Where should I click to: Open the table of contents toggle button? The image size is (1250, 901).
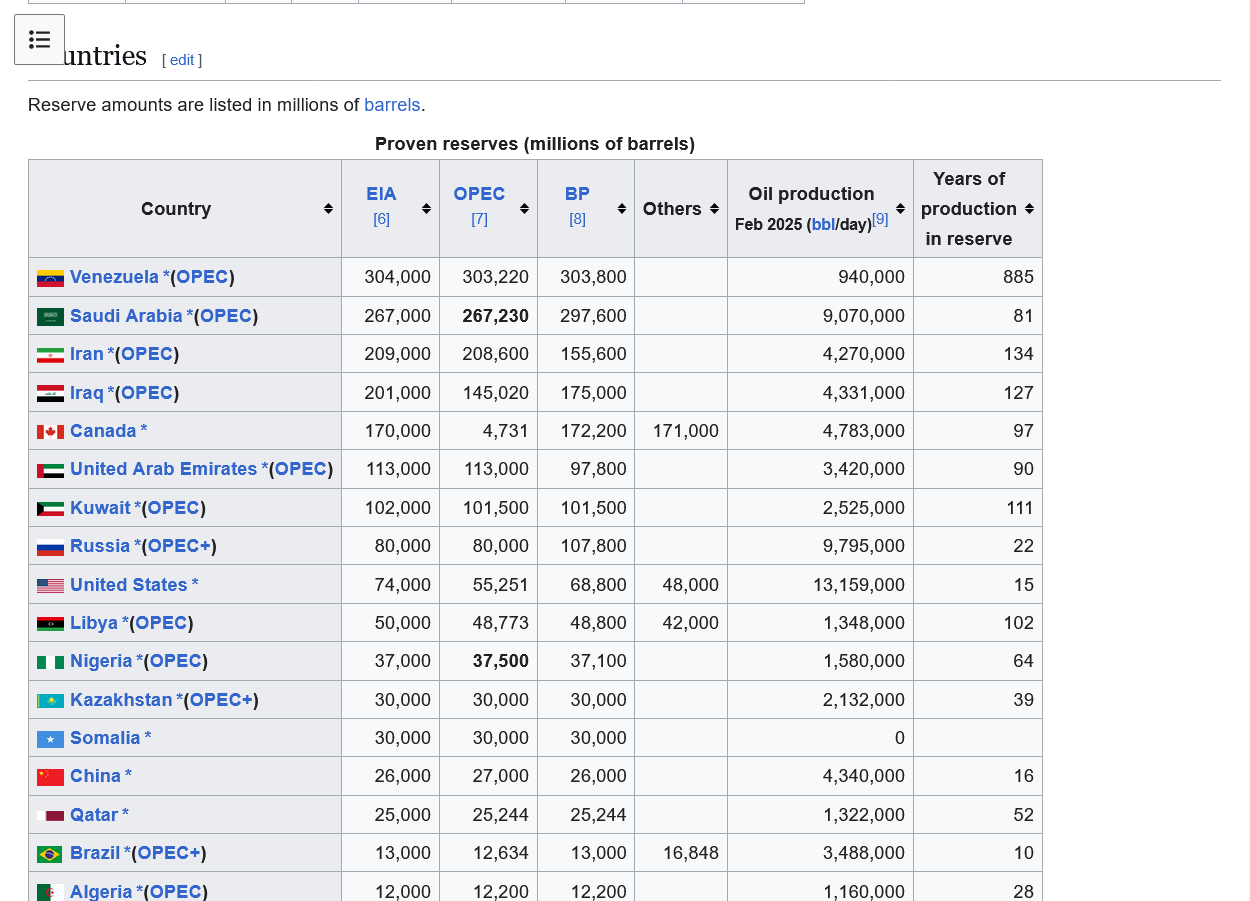(x=39, y=40)
